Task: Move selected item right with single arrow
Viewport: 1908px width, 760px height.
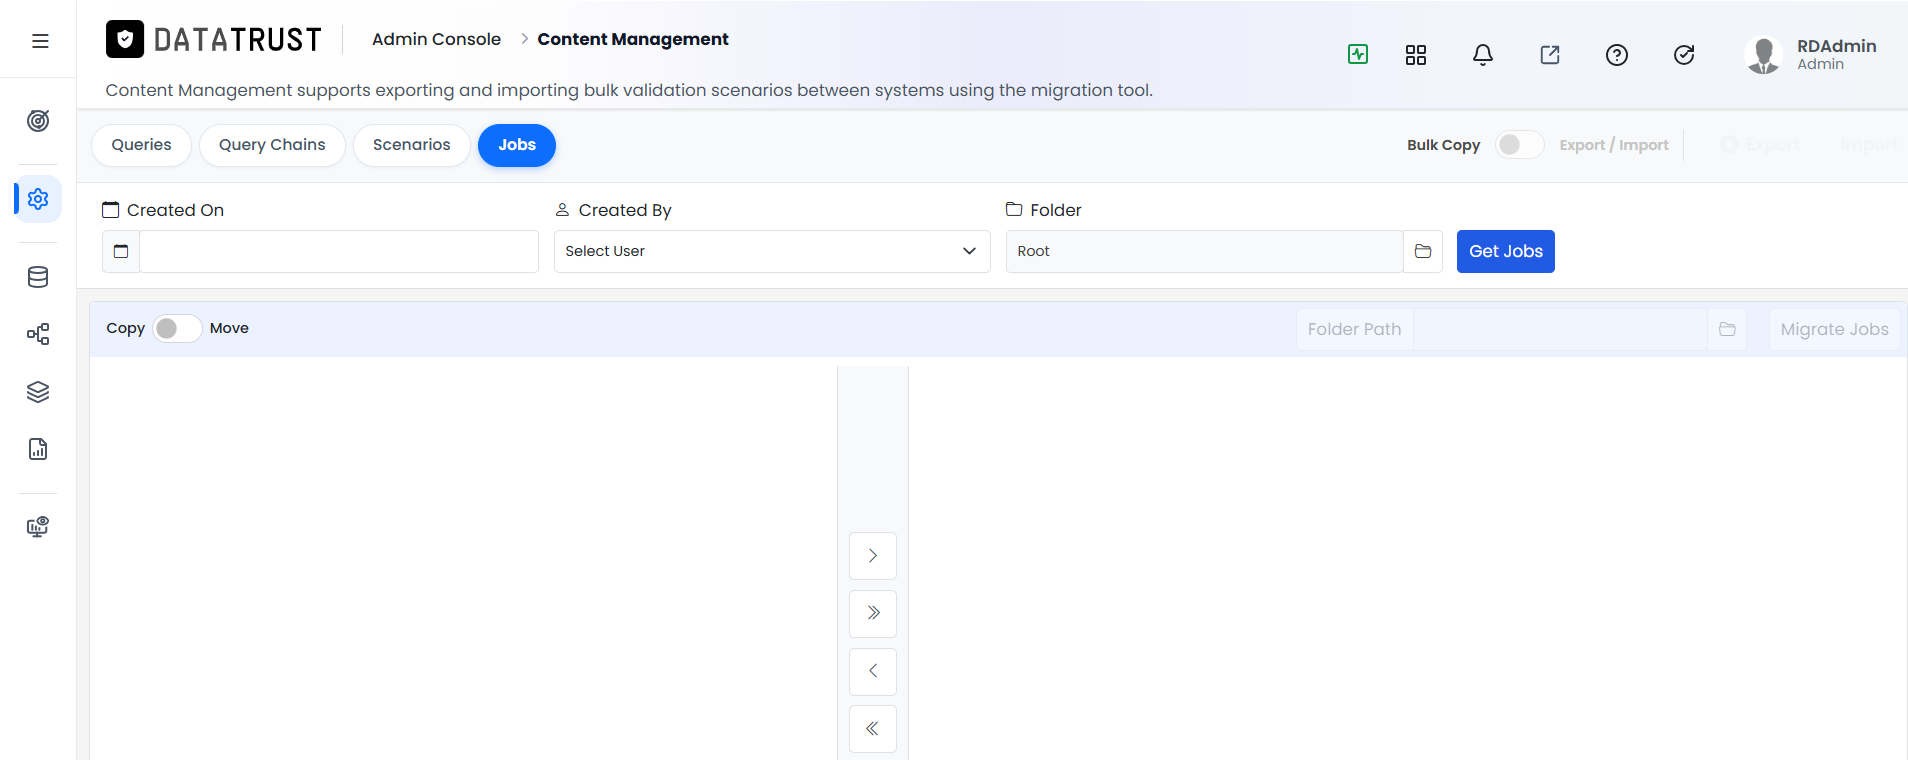Action: click(x=873, y=556)
